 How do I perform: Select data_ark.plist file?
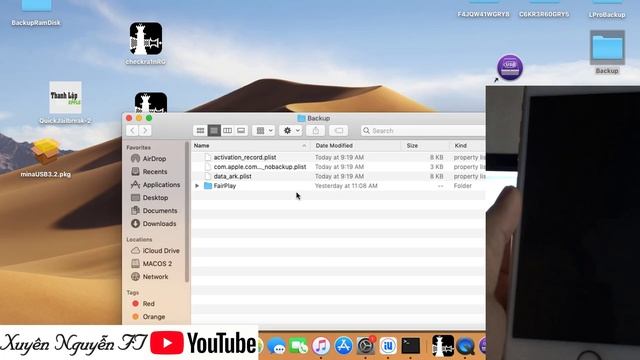coord(232,176)
